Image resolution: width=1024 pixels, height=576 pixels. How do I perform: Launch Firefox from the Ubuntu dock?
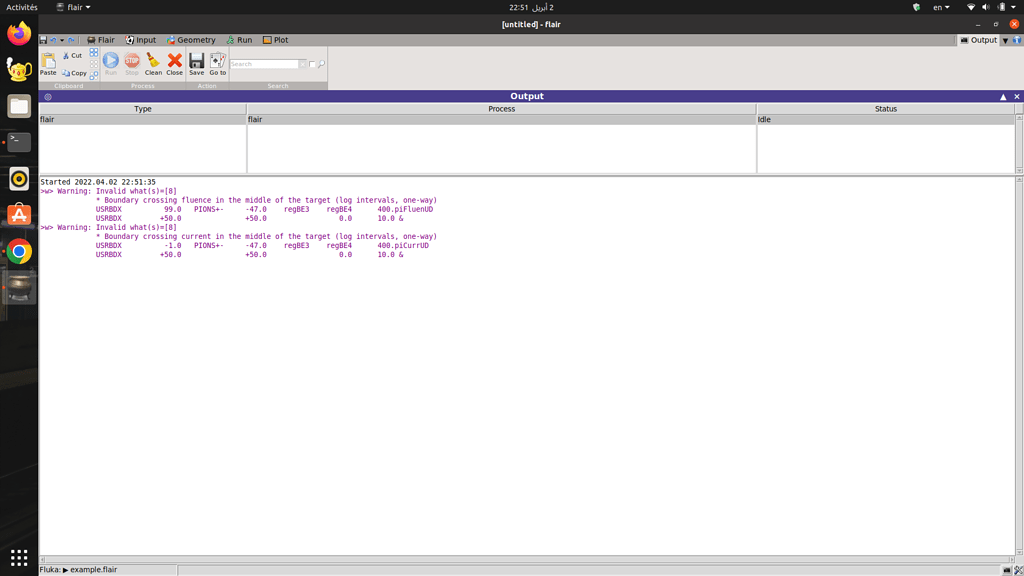17,33
